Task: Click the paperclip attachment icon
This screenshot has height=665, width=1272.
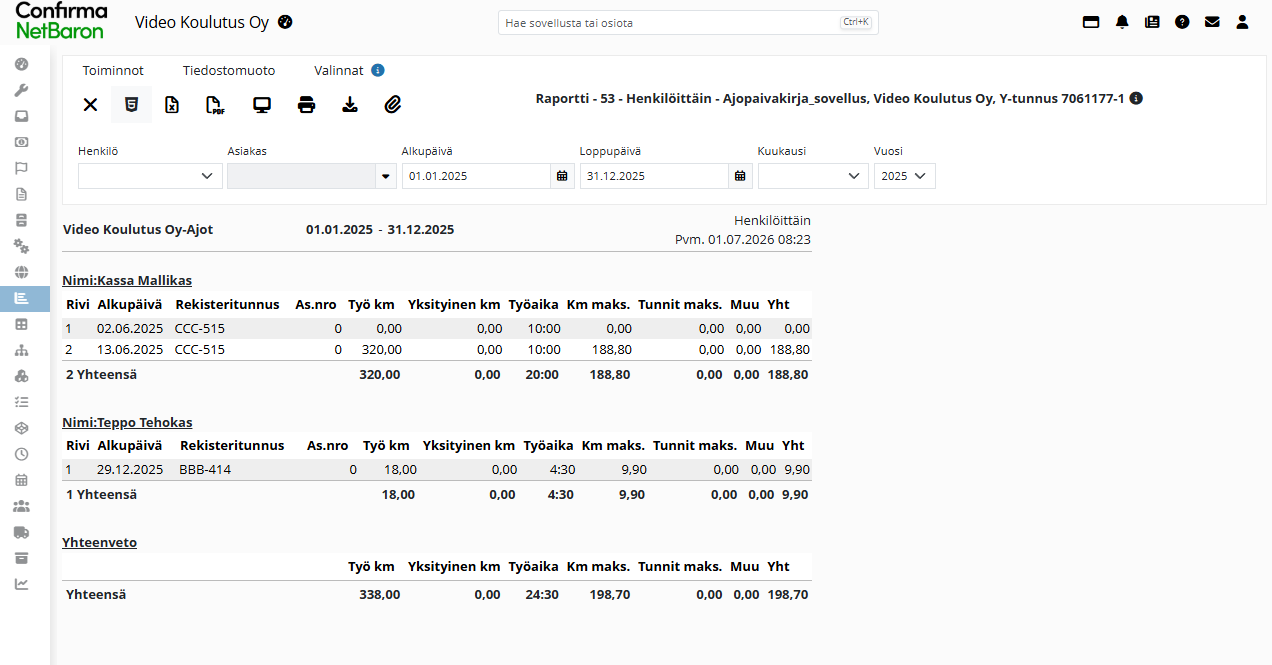Action: (393, 105)
